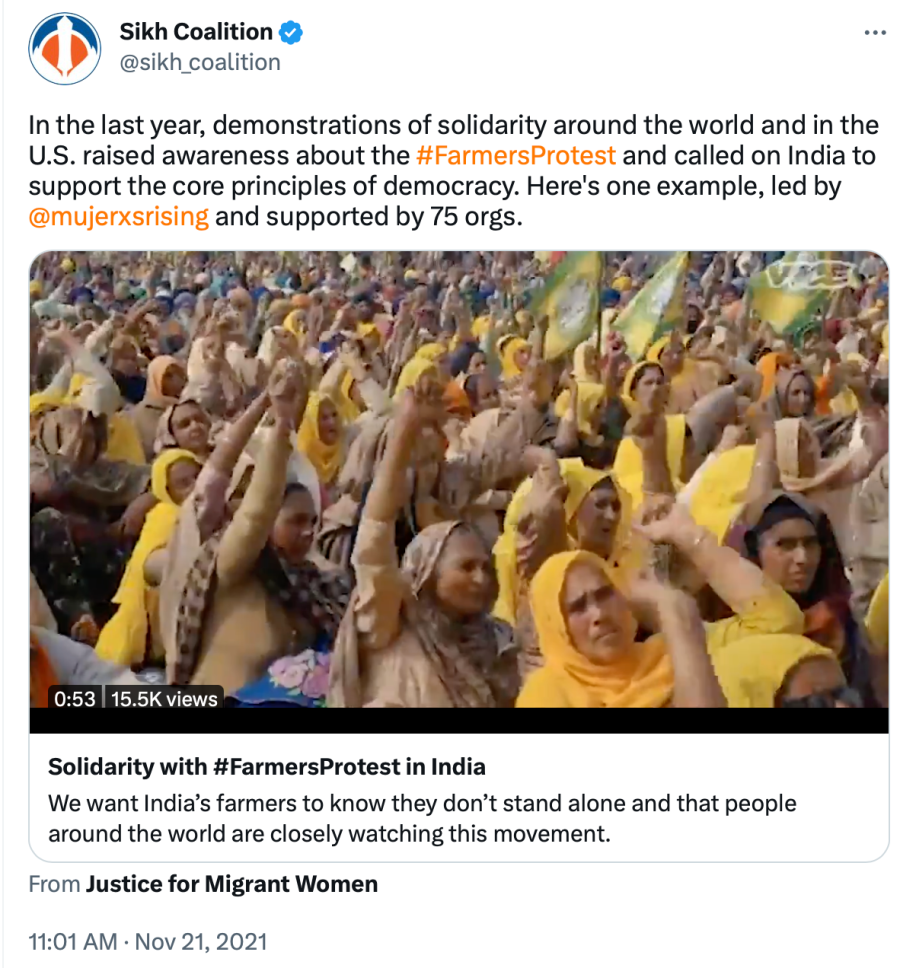Image resolution: width=900 pixels, height=968 pixels.
Task: Click the From label under the card
Action: 54,884
